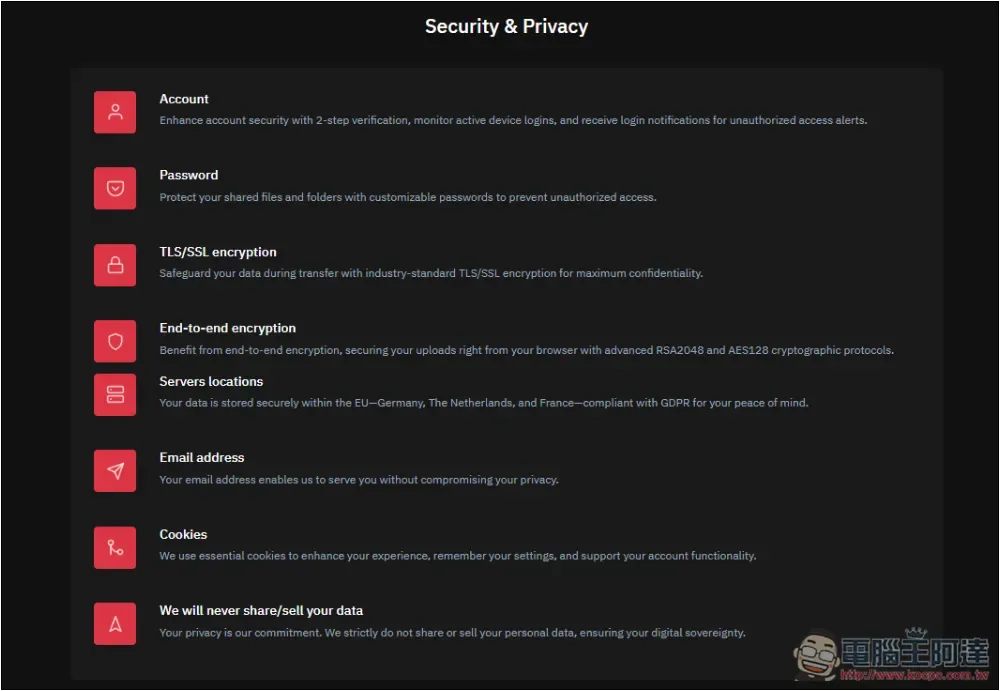Click the Email address paper-plane icon

click(115, 471)
